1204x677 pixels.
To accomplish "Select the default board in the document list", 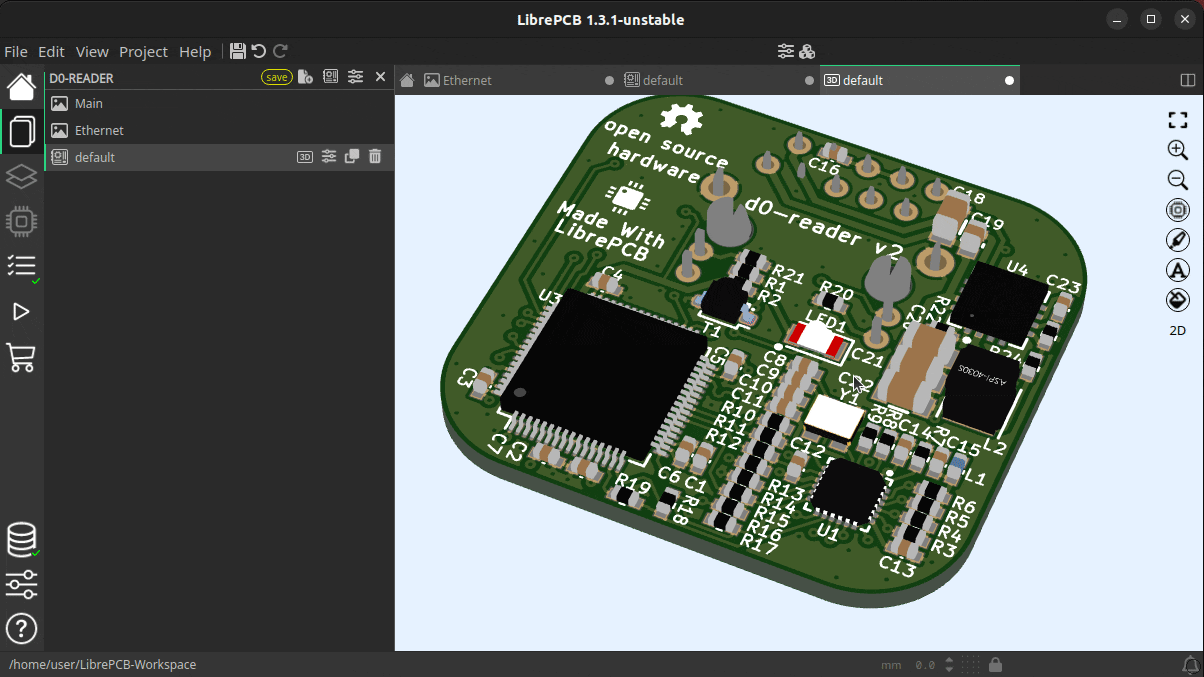I will coord(219,157).
